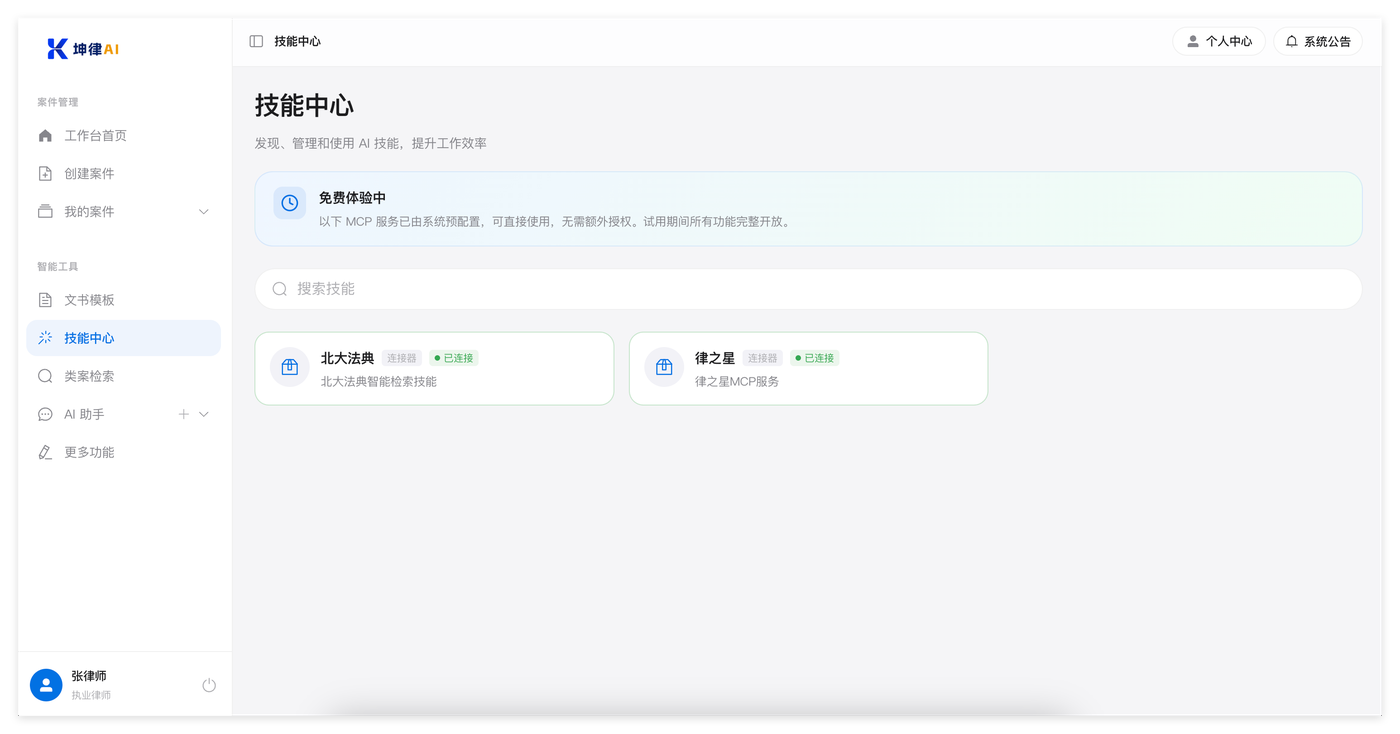1400x734 pixels.
Task: Go to 文书模板 menu item
Action: point(123,300)
